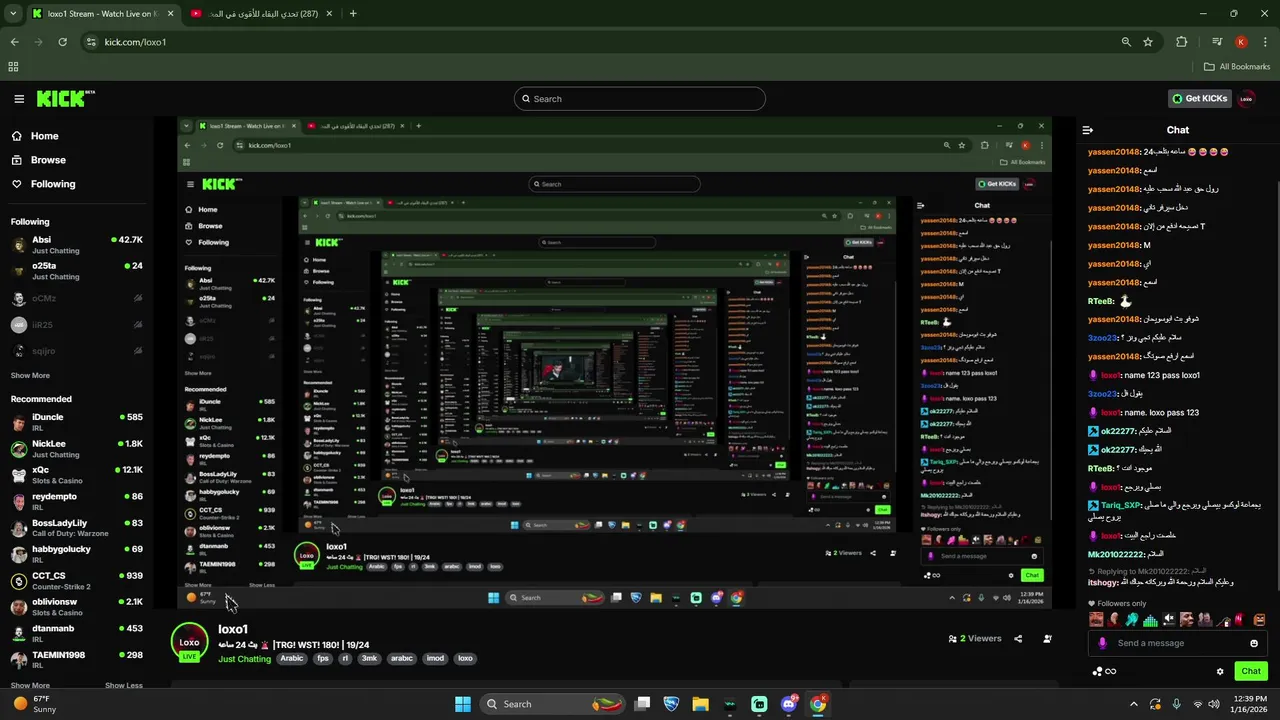Go back using the browser back arrow

click(x=14, y=42)
